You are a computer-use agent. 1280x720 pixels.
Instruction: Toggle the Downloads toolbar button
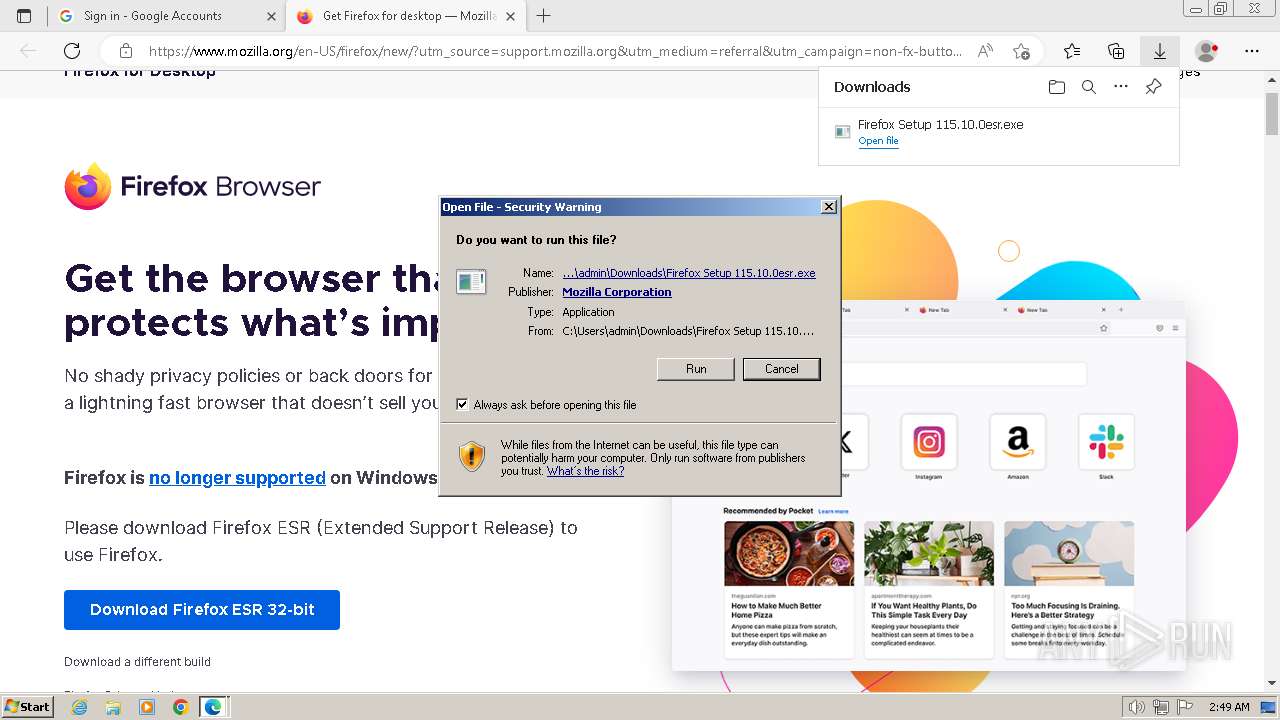coord(1160,51)
